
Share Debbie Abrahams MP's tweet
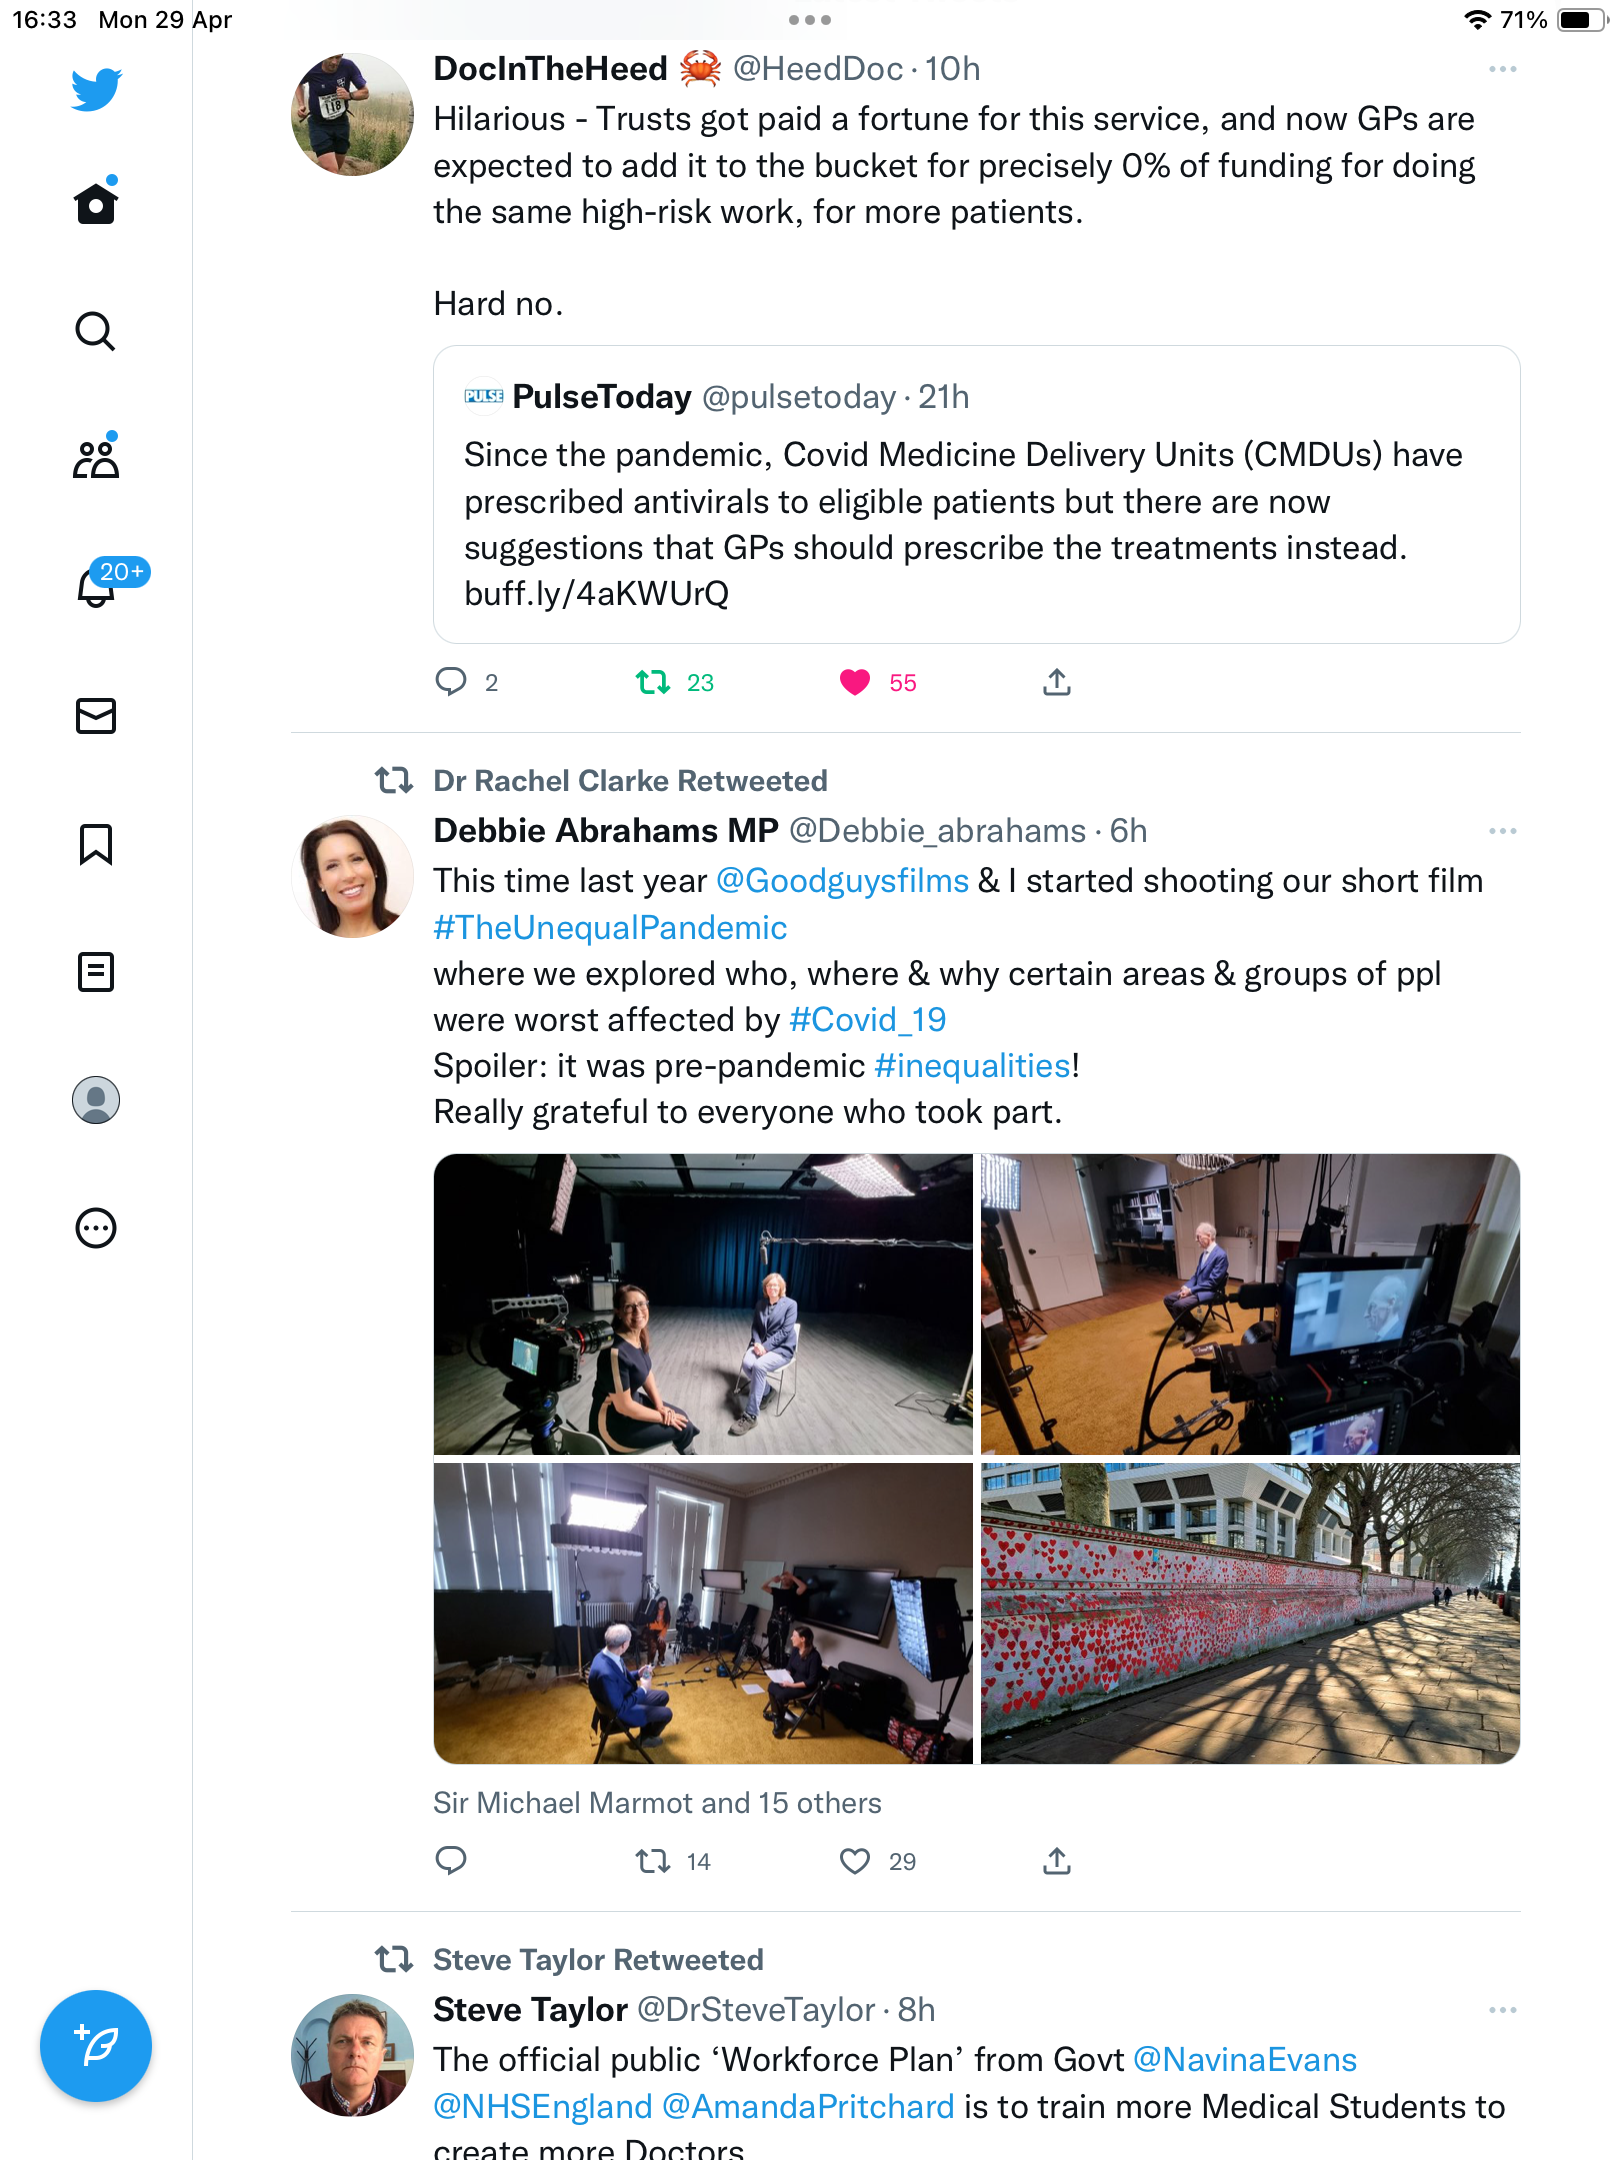point(1057,1861)
